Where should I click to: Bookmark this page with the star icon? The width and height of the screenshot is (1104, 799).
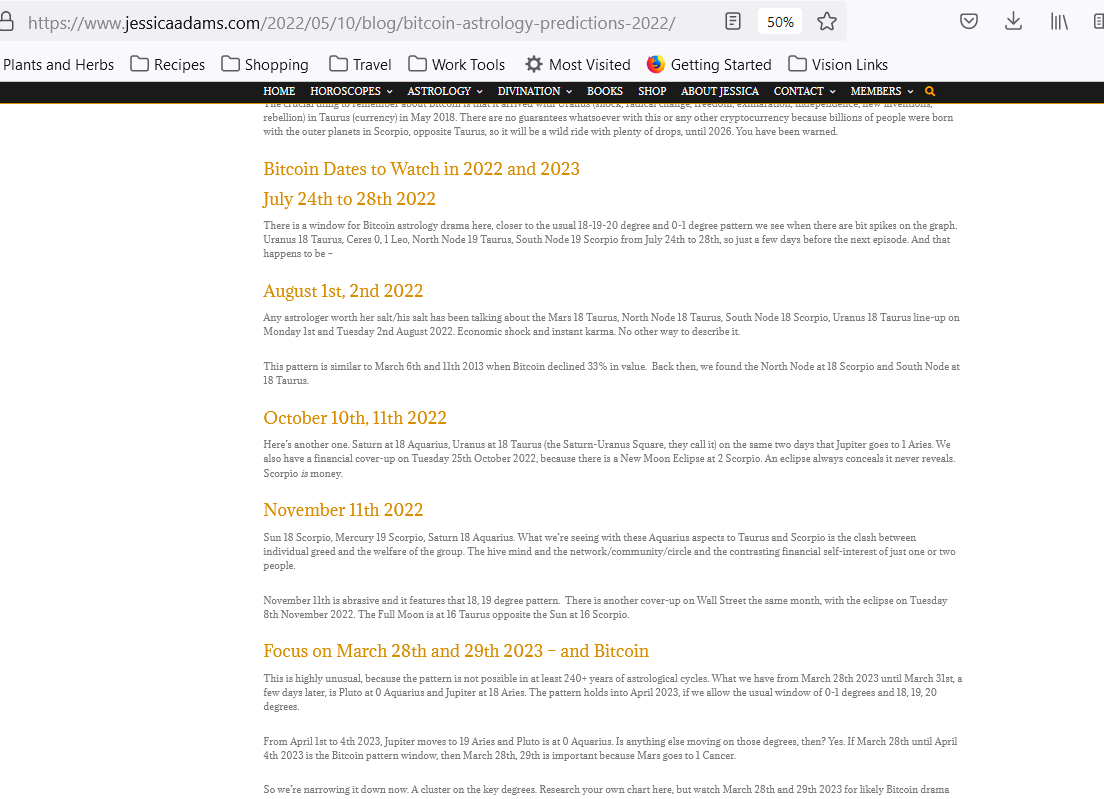click(x=826, y=21)
